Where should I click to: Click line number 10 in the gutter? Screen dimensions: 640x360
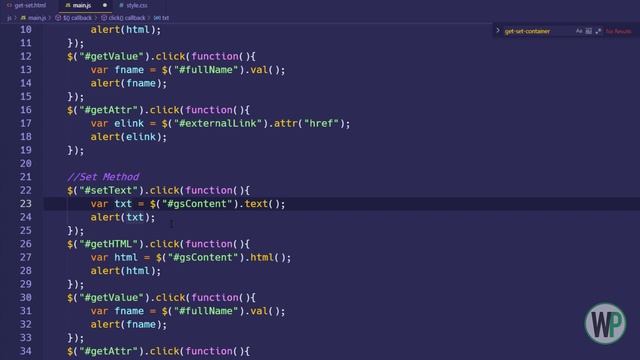[26, 29]
